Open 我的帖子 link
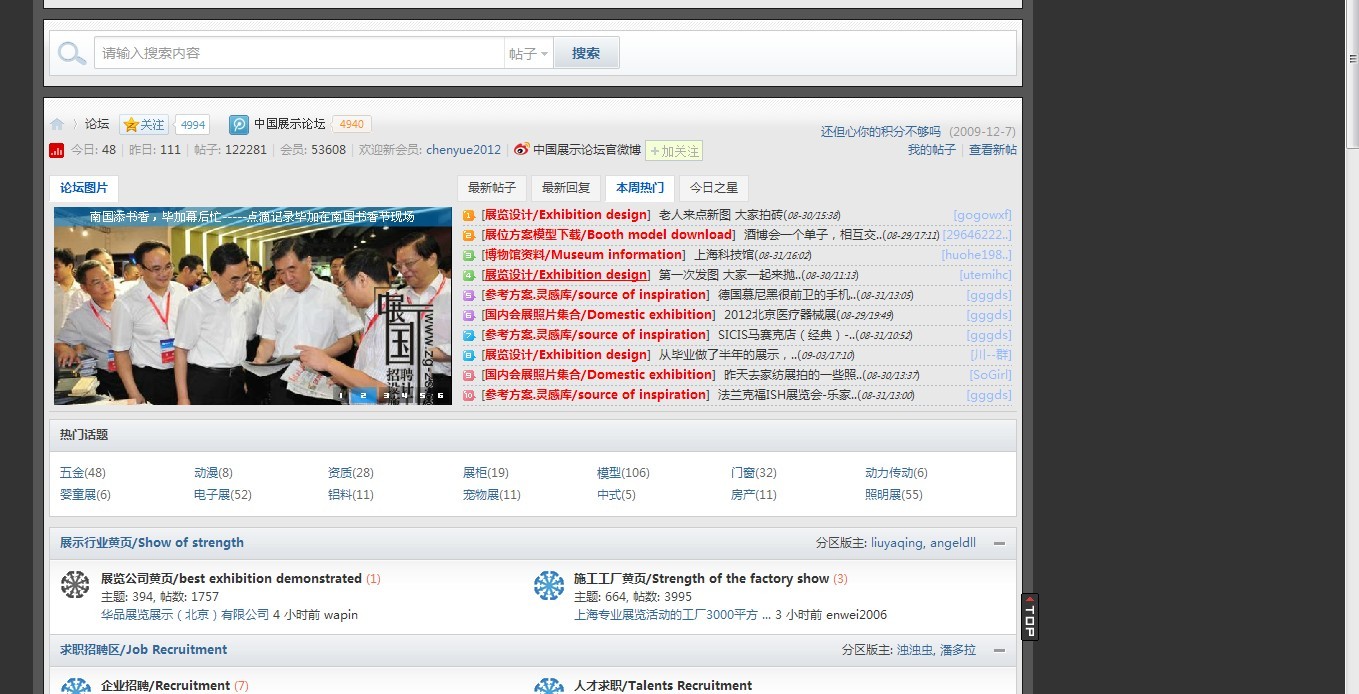 [x=932, y=150]
